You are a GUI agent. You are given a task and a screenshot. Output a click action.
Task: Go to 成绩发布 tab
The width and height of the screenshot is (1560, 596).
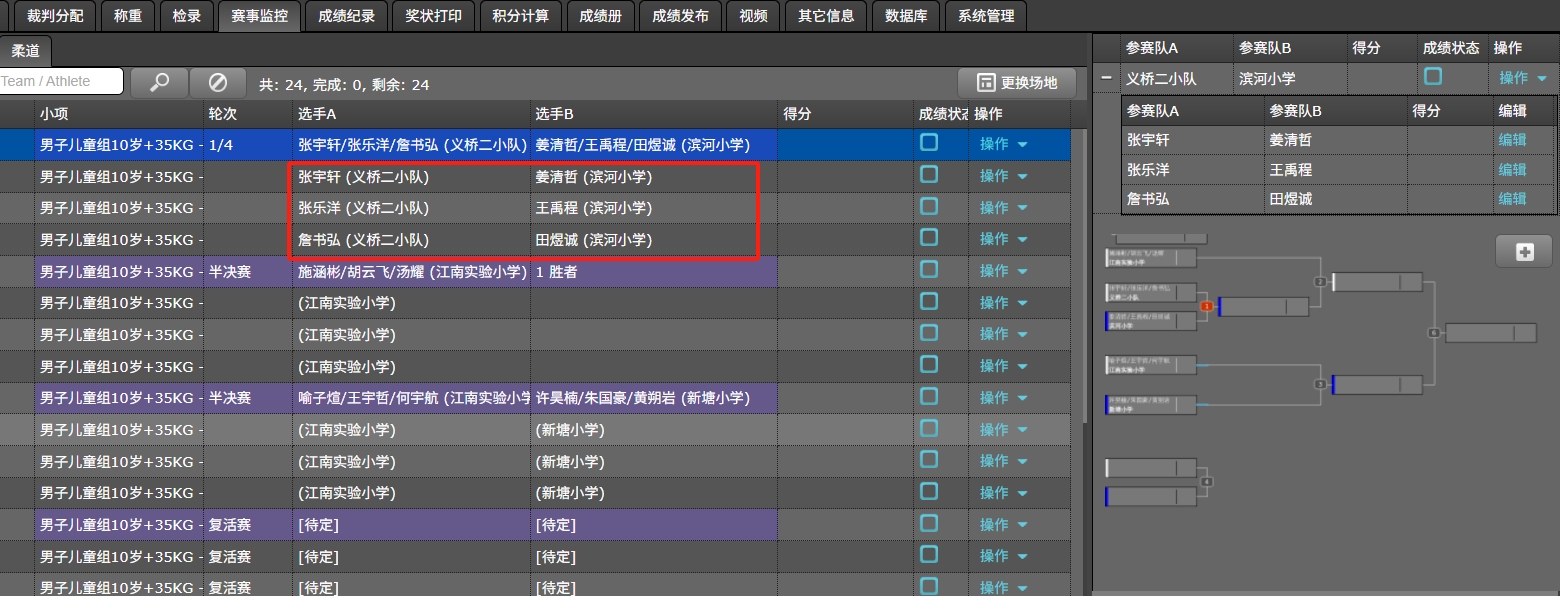pos(681,16)
